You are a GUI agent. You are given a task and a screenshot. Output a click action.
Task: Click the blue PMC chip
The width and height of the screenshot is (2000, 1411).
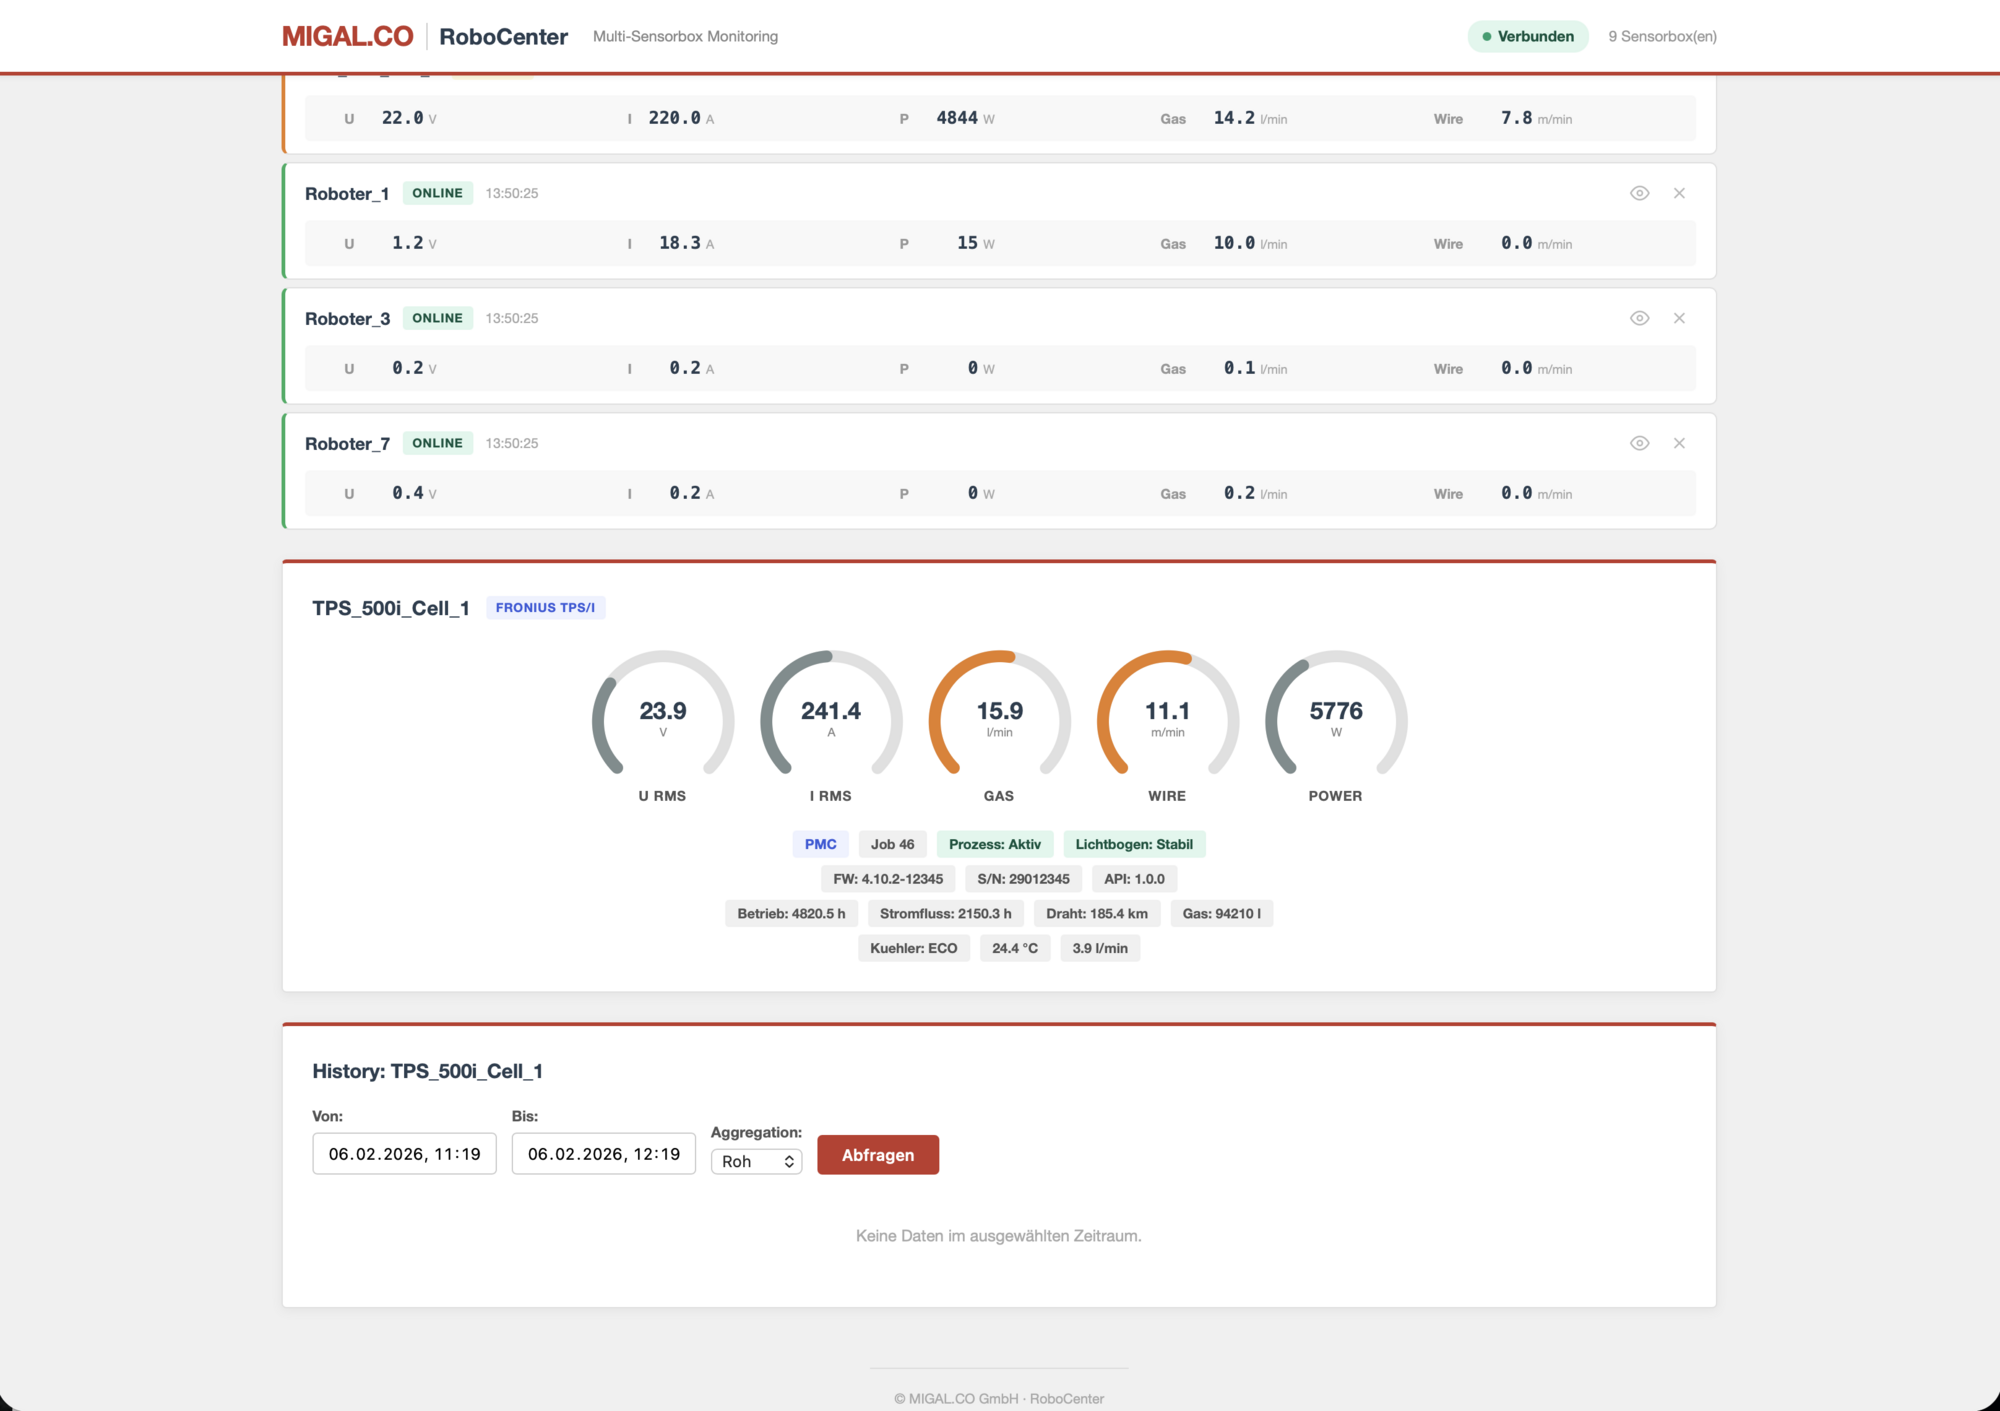tap(820, 844)
